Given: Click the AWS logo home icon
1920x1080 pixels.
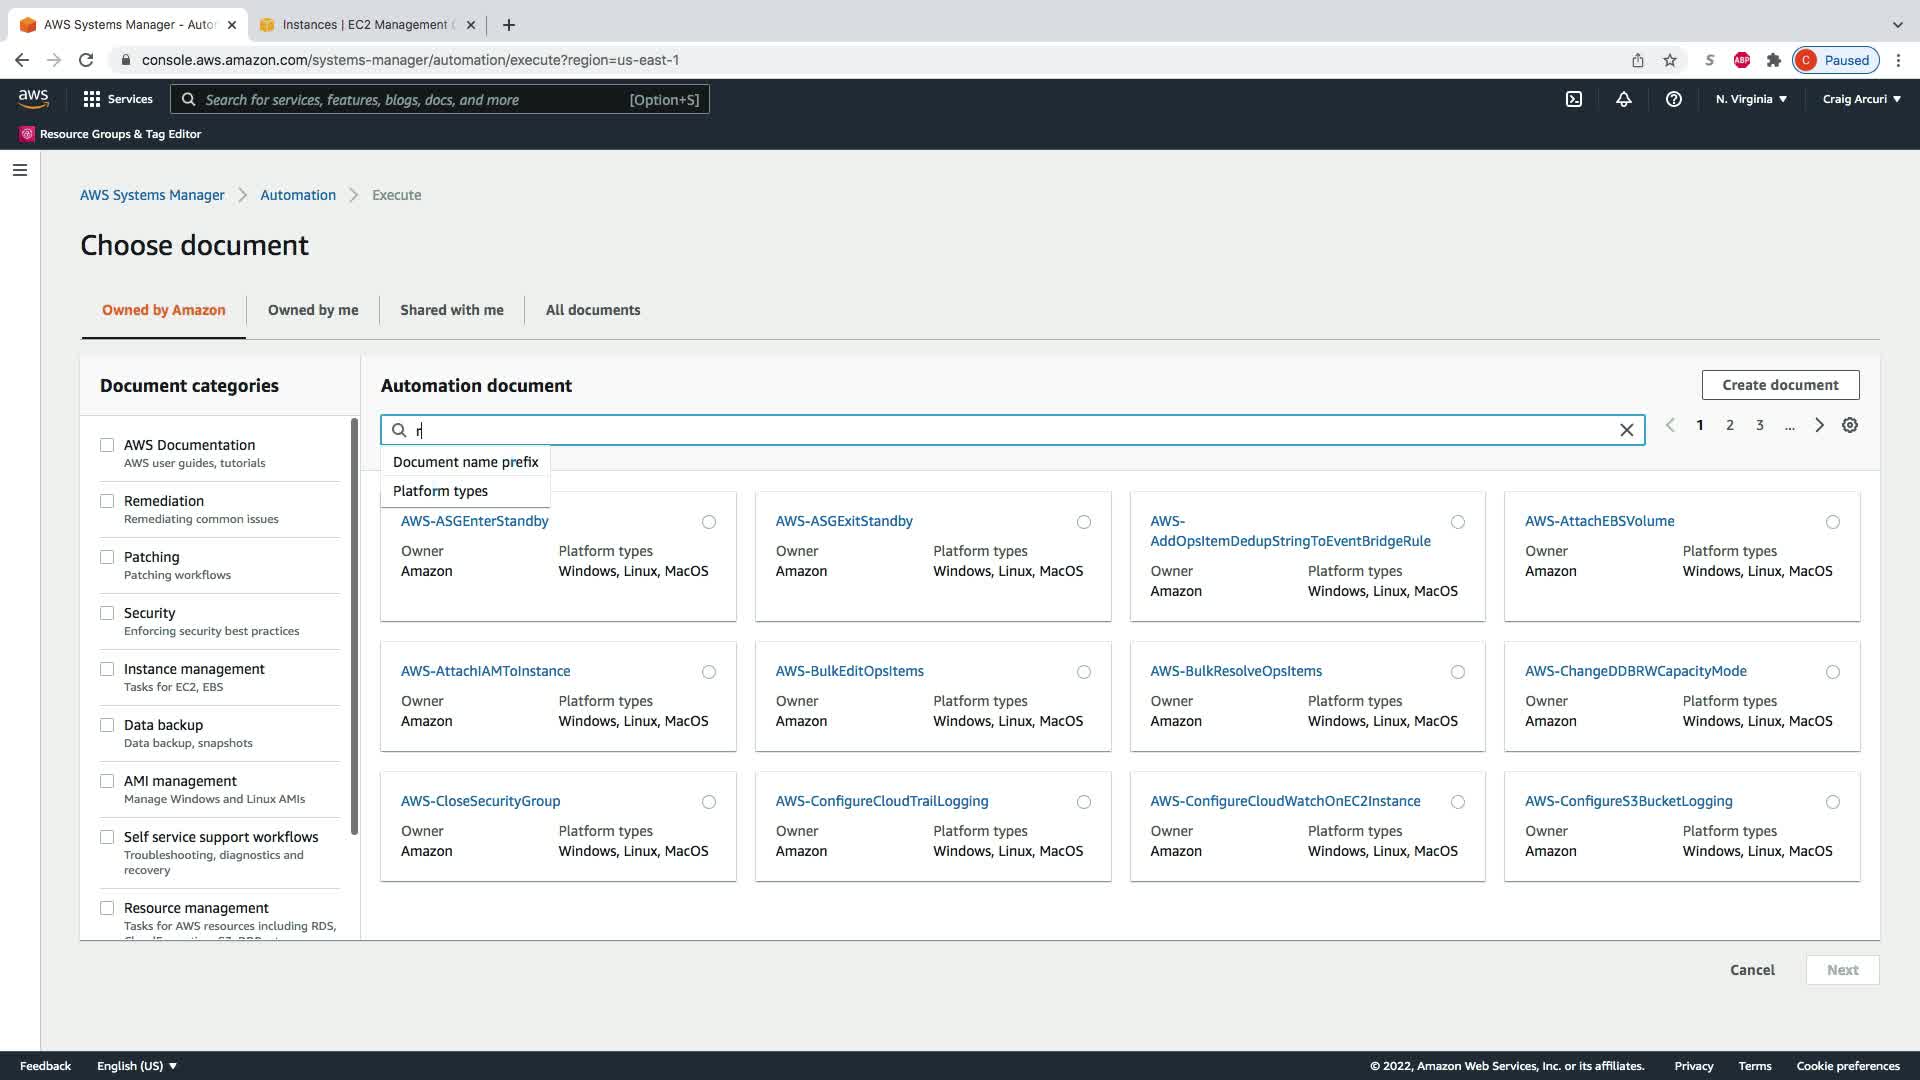Looking at the screenshot, I should tap(33, 98).
